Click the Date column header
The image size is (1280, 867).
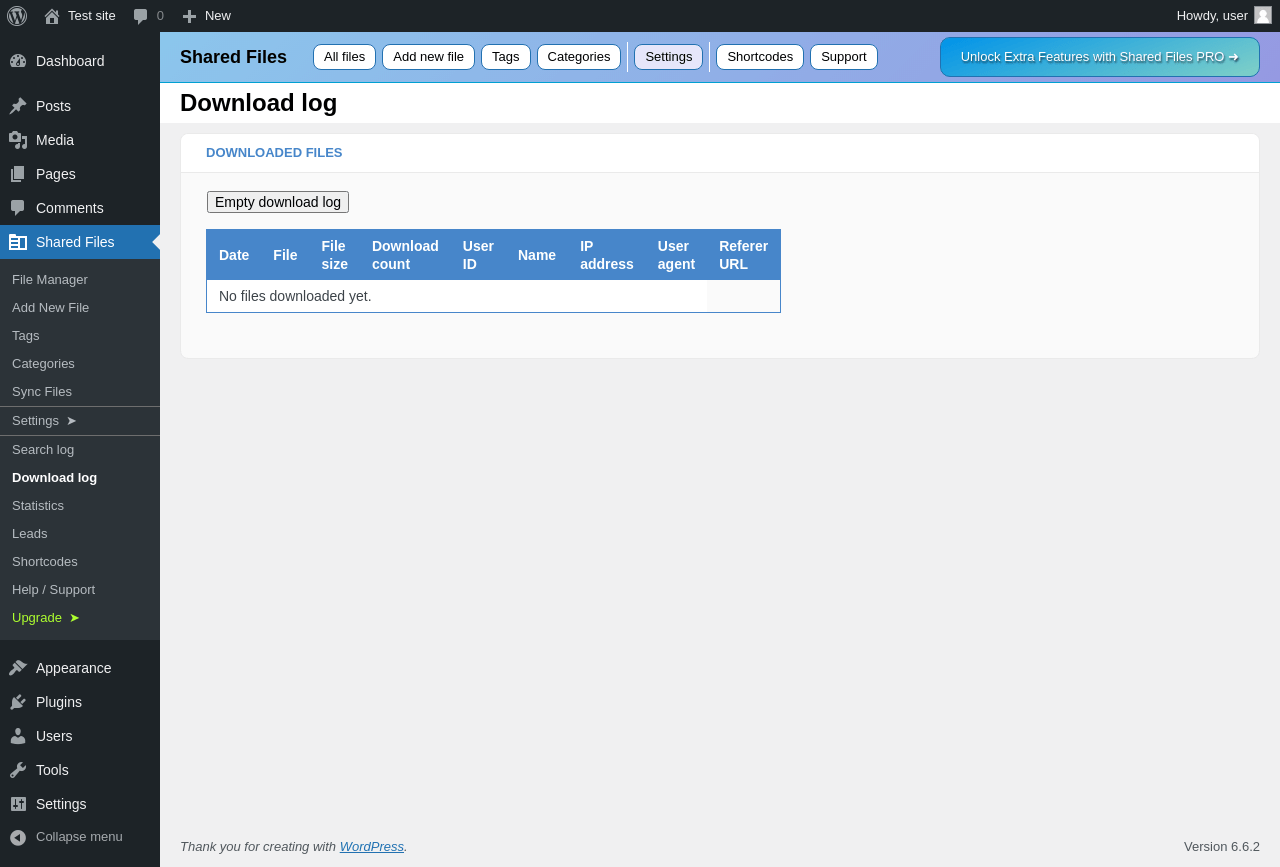(234, 255)
